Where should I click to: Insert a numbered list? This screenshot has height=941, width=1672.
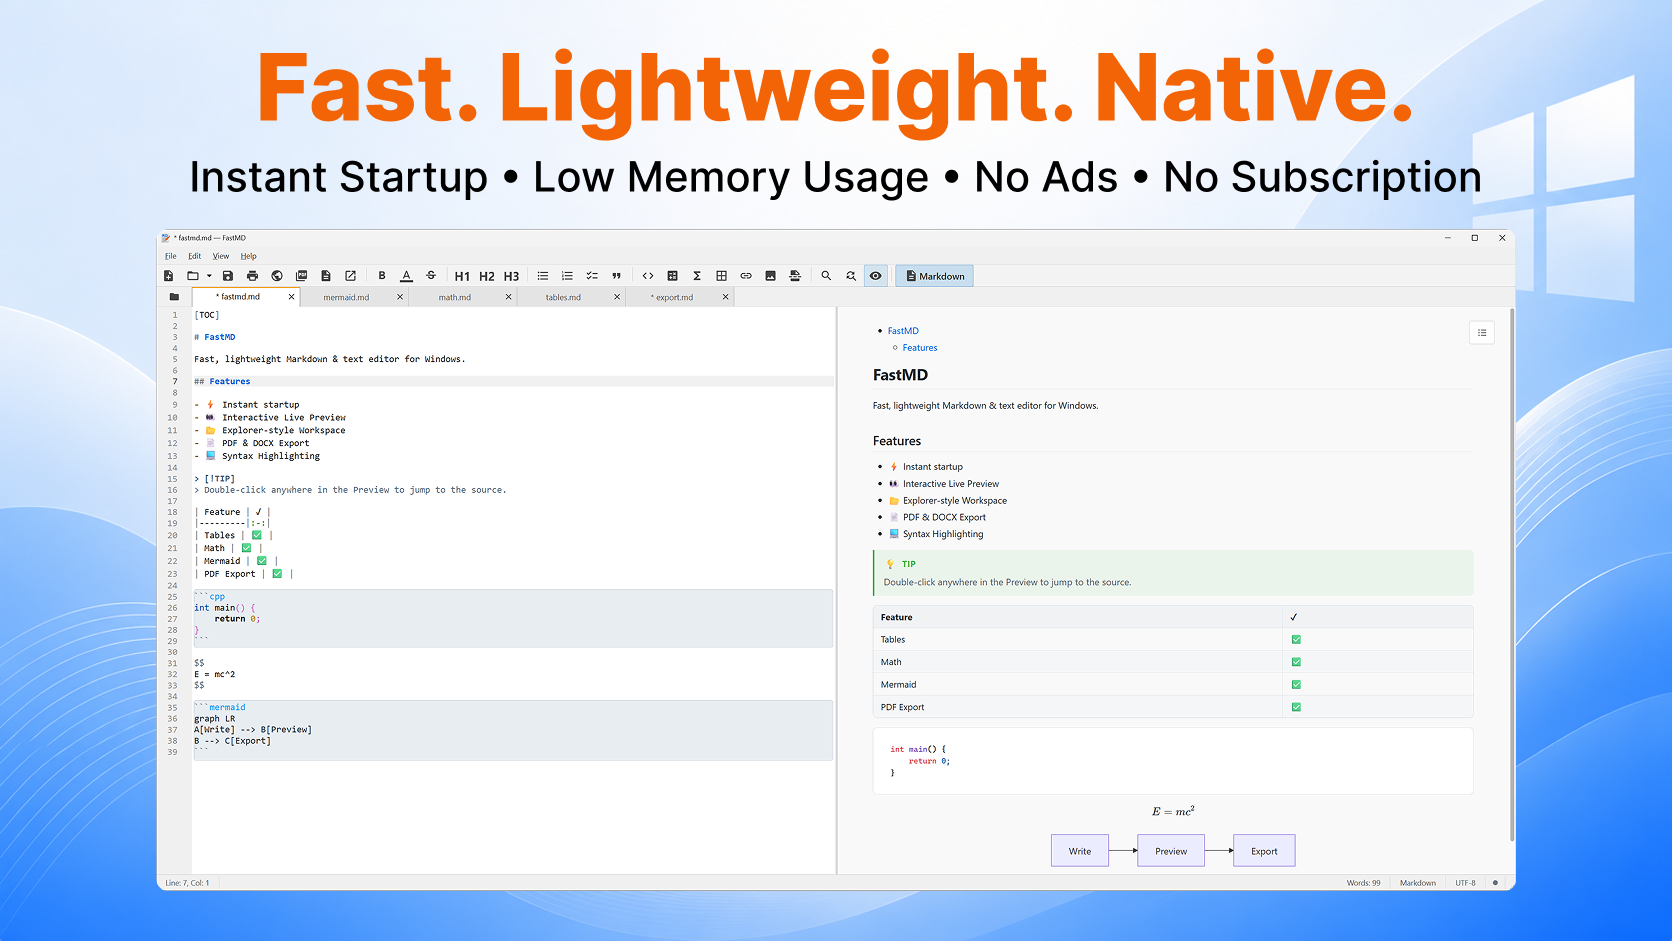tap(567, 276)
